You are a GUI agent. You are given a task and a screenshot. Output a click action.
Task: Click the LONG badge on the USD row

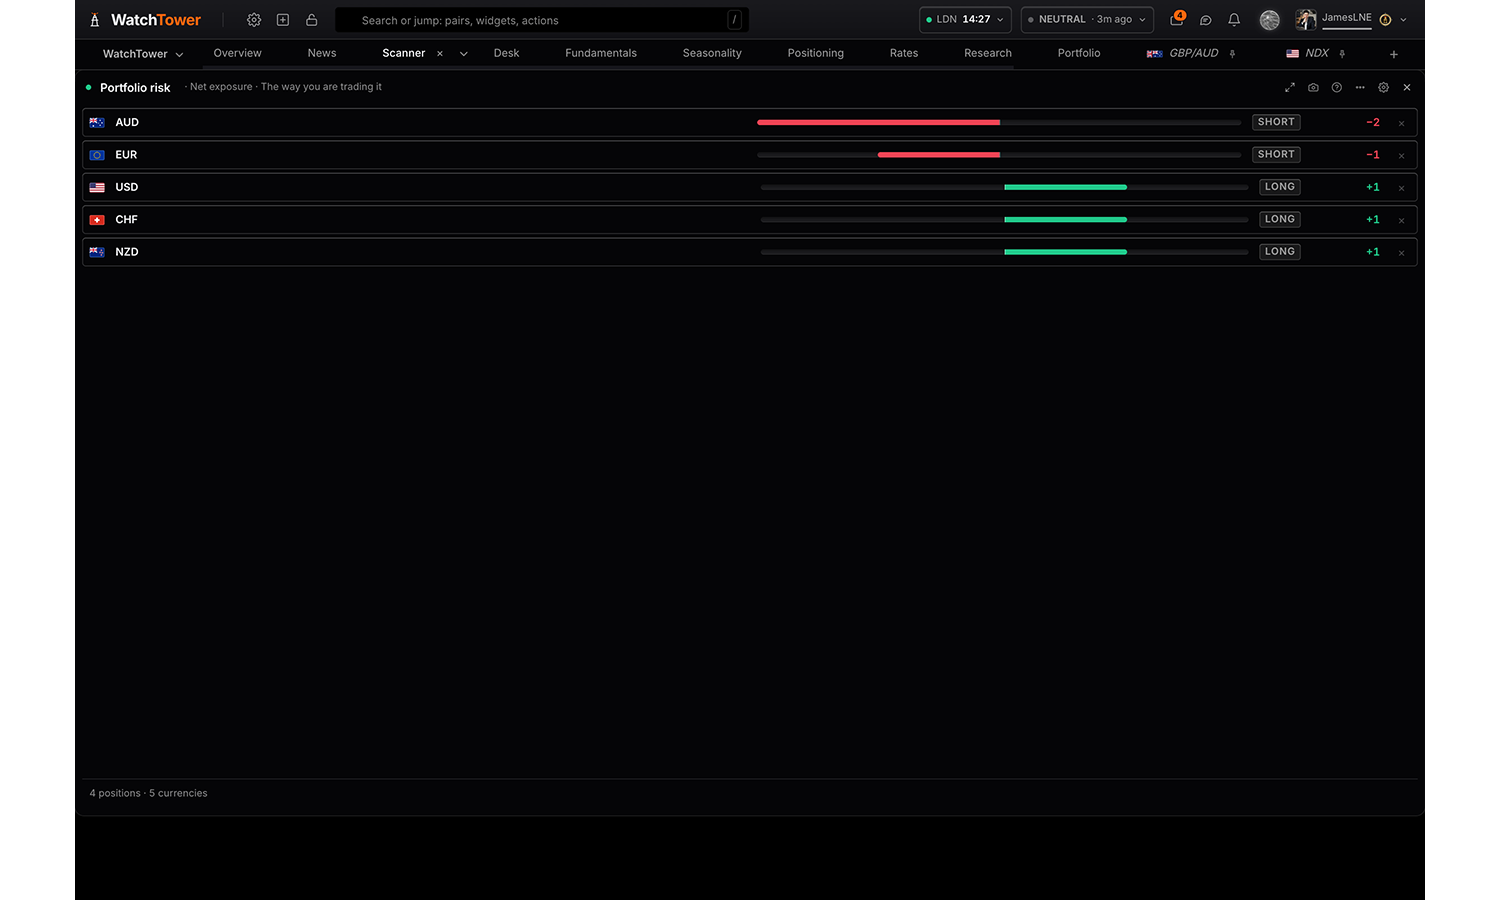pos(1280,187)
